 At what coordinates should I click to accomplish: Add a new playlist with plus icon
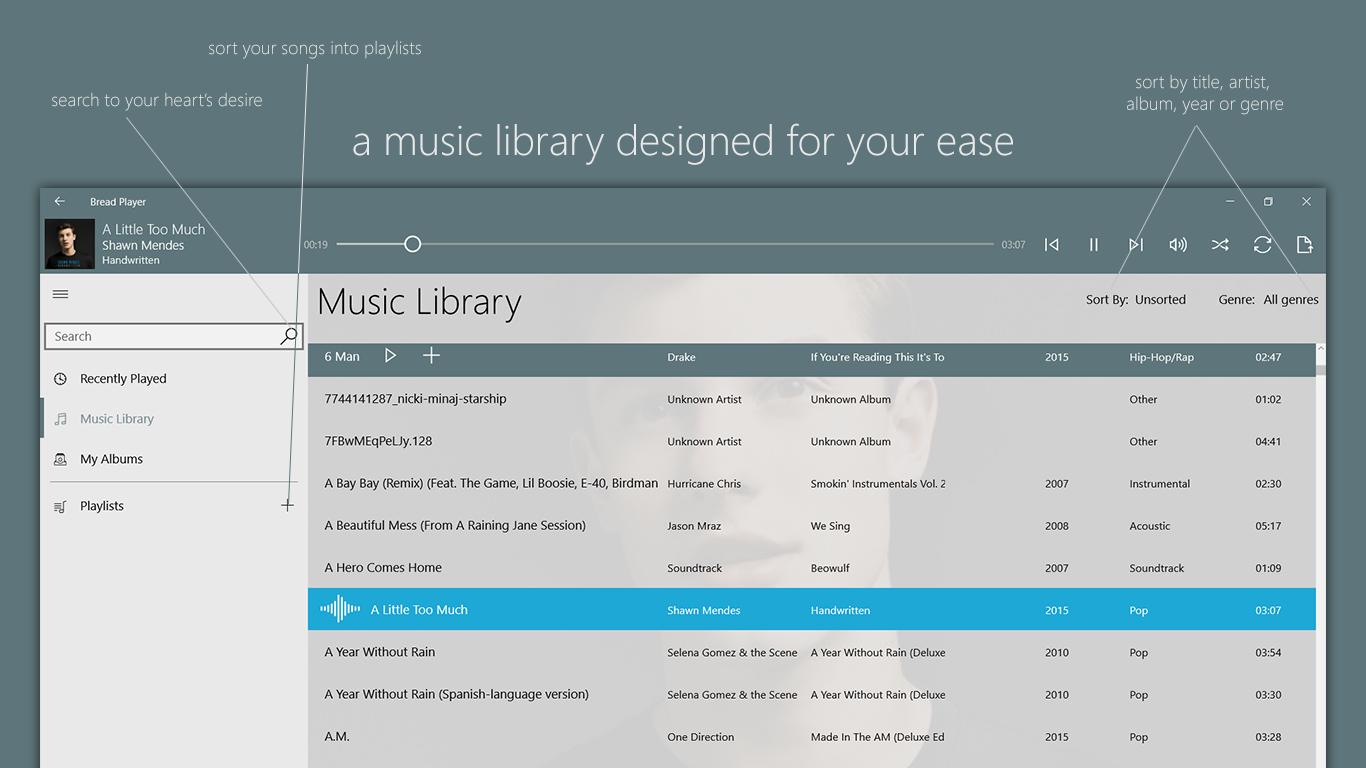coord(287,506)
